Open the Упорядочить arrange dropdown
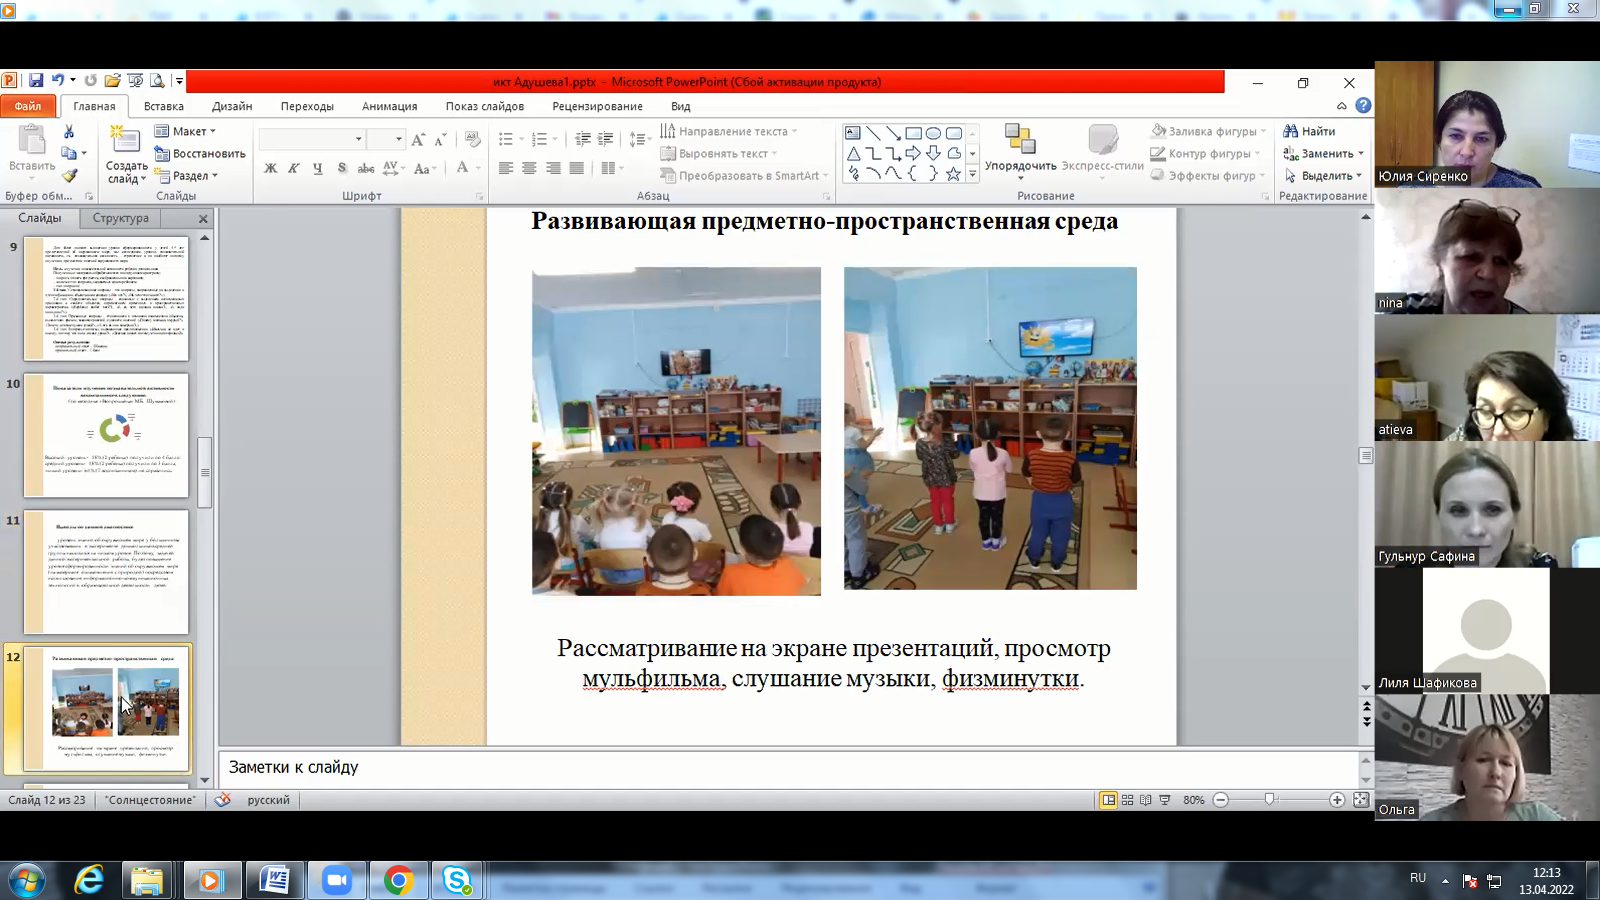The height and width of the screenshot is (900, 1600). 1020,151
